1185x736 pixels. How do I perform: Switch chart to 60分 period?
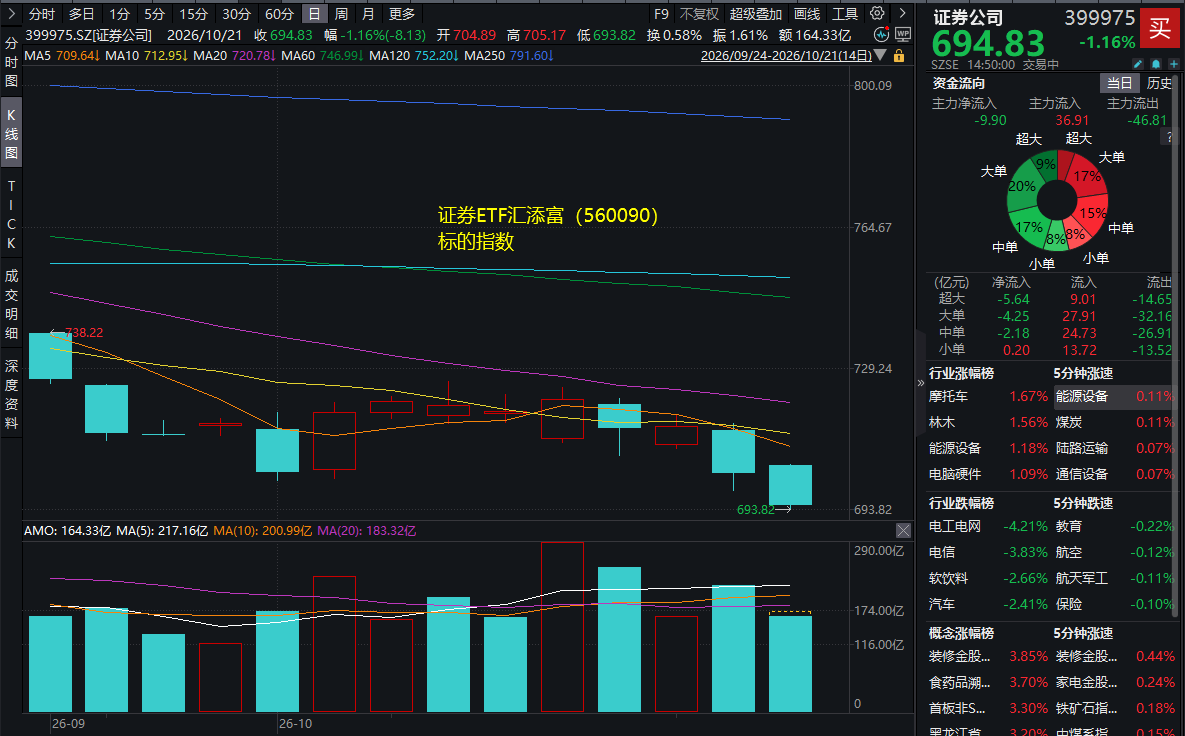point(280,14)
